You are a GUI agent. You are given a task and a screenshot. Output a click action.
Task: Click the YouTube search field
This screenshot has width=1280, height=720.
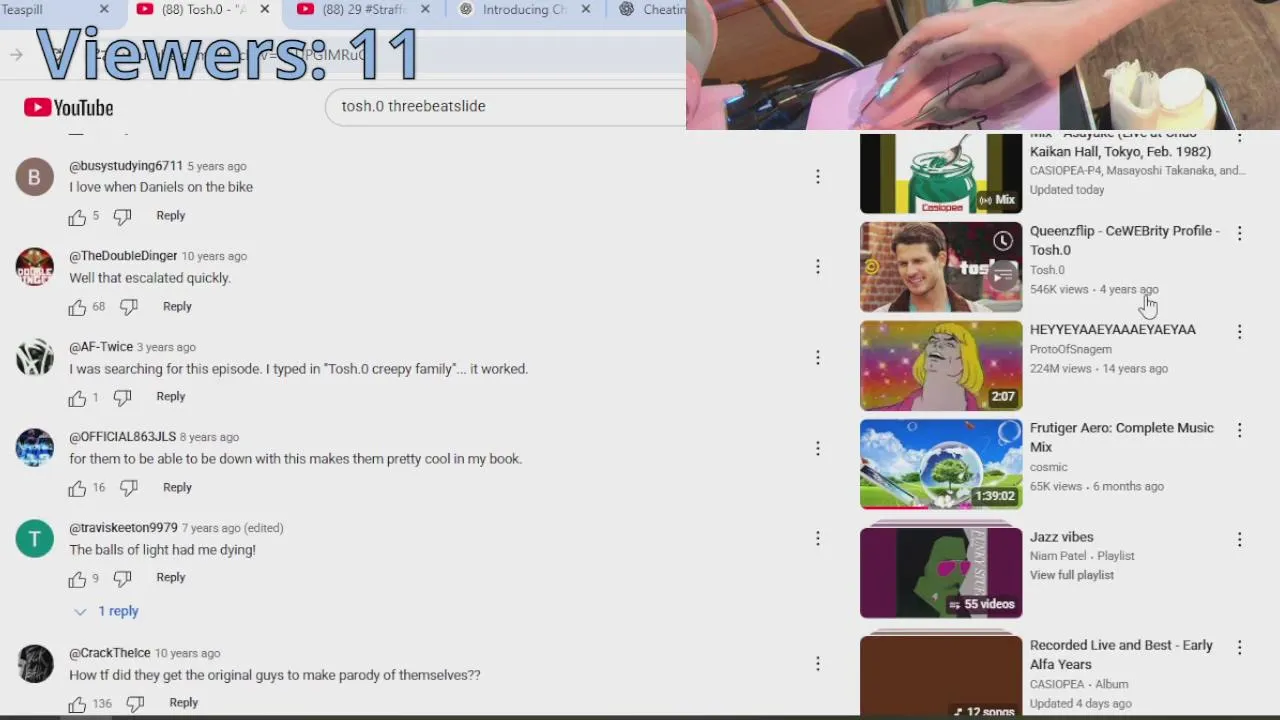pos(505,106)
